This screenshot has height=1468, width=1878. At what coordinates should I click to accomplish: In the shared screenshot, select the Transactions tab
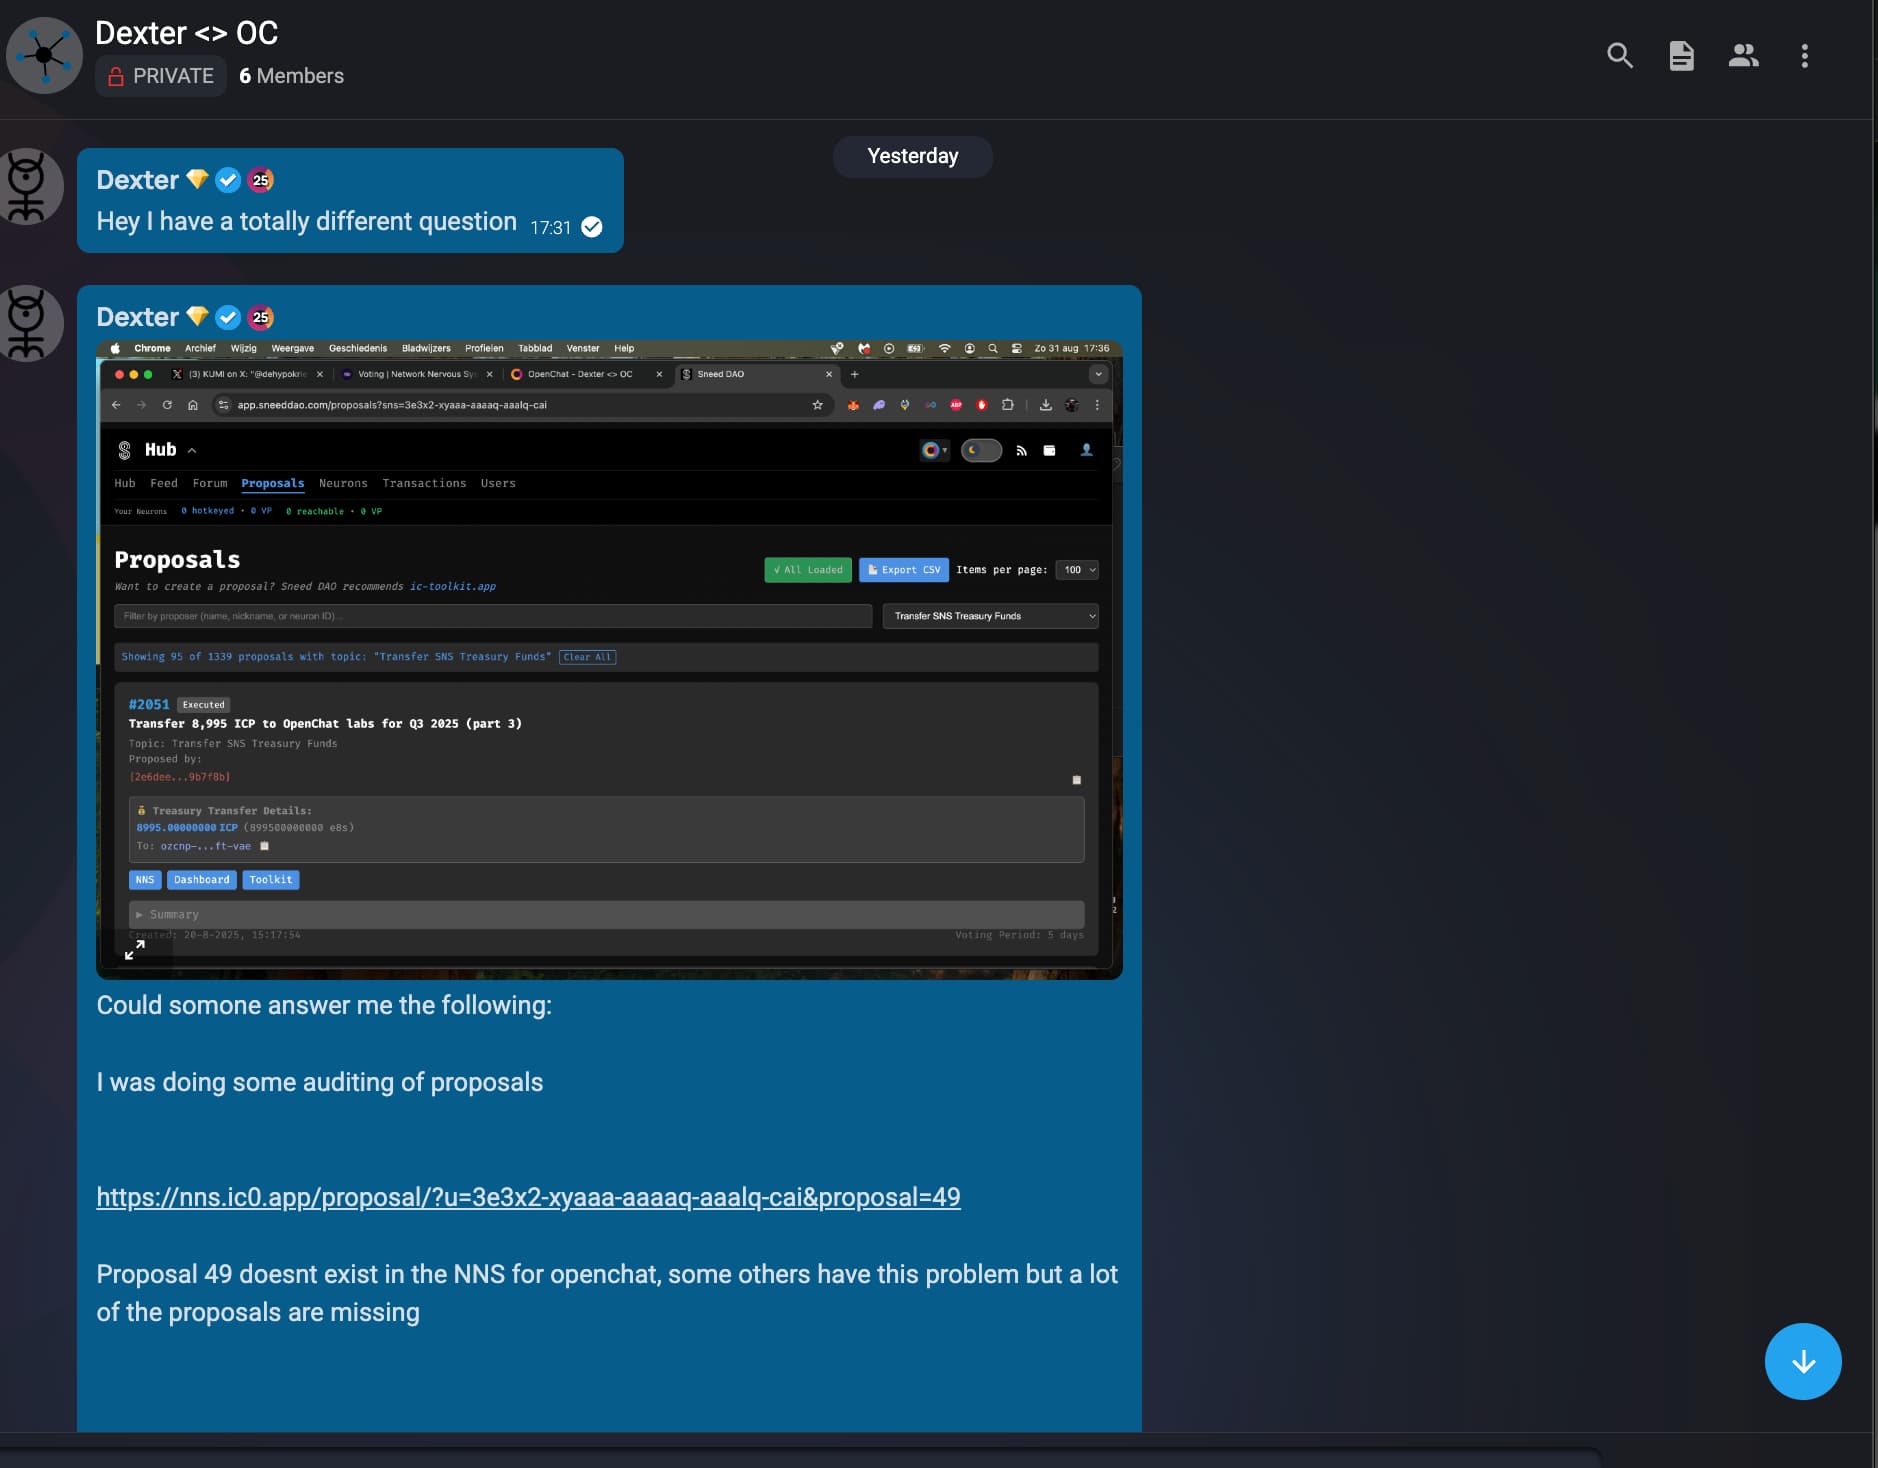coord(424,483)
